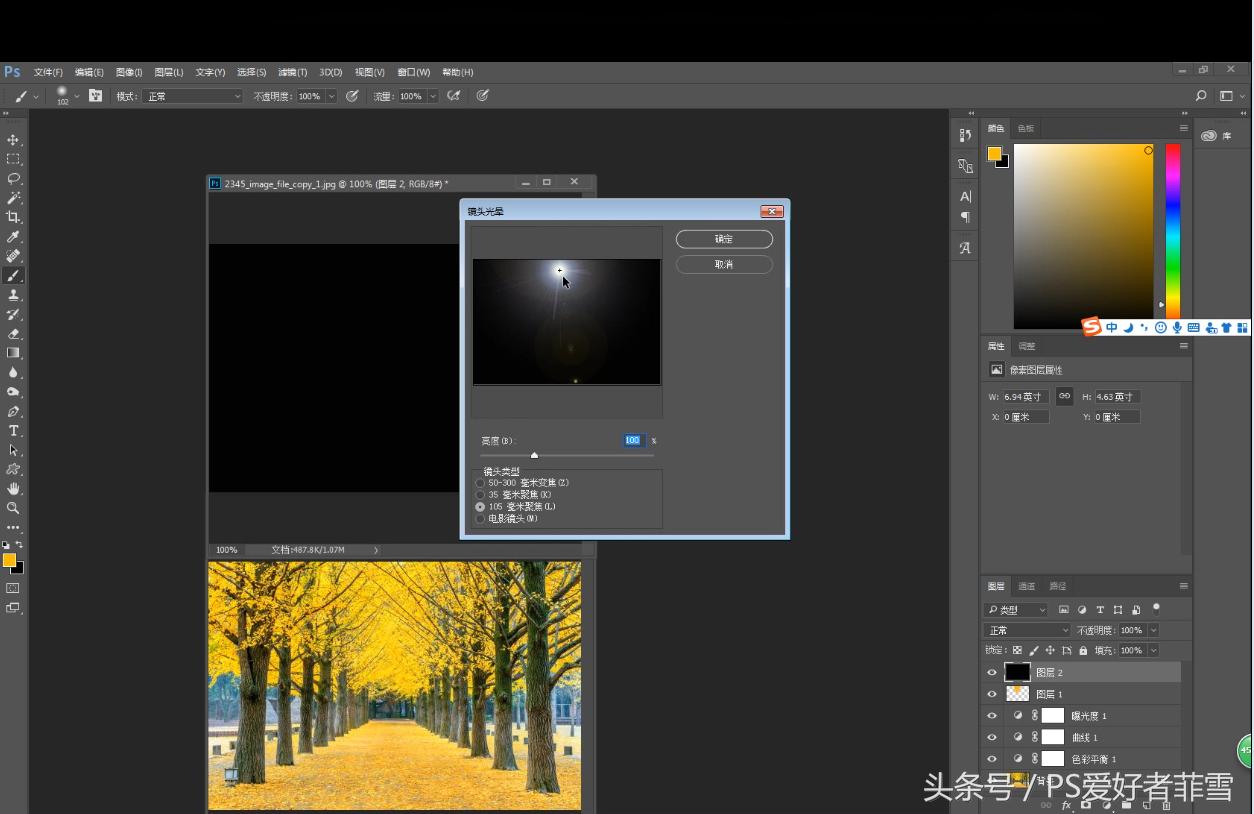Click the lock-all padlock icon in Layers
Viewport: 1254px width, 814px height.
pyautogui.click(x=1082, y=651)
